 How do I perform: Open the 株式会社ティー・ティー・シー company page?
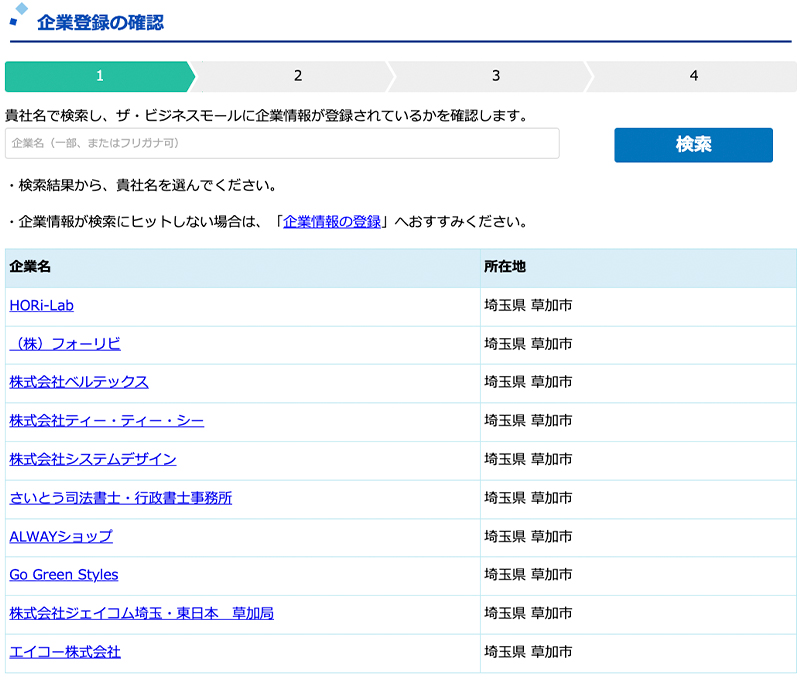point(103,421)
